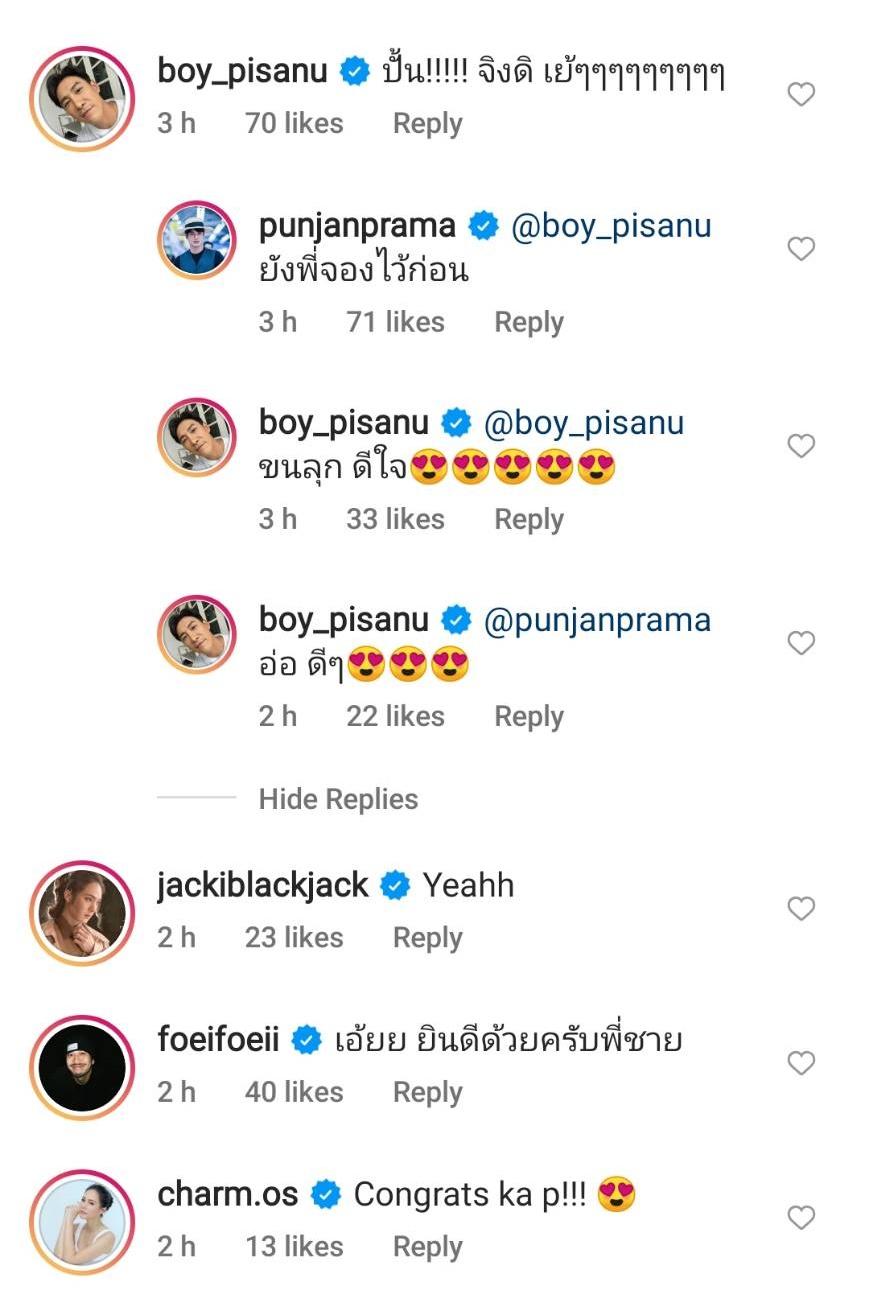Like the jackiblackjack "Yeahh" comment

click(x=801, y=908)
